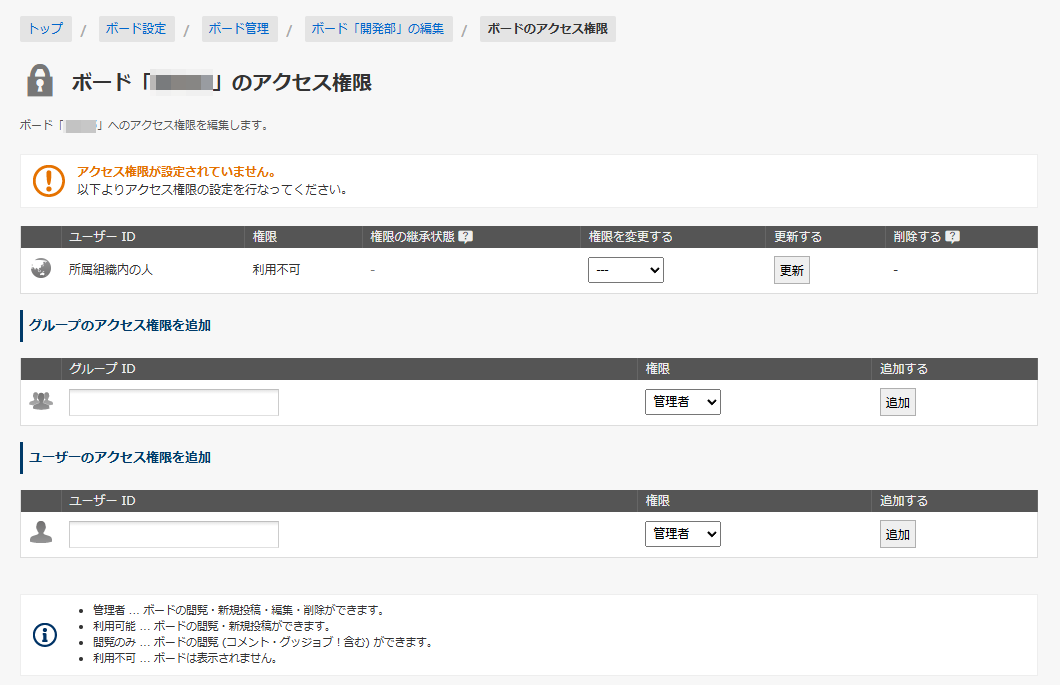Focus the グループ ID input field
Image resolution: width=1060 pixels, height=685 pixels.
pyautogui.click(x=174, y=402)
